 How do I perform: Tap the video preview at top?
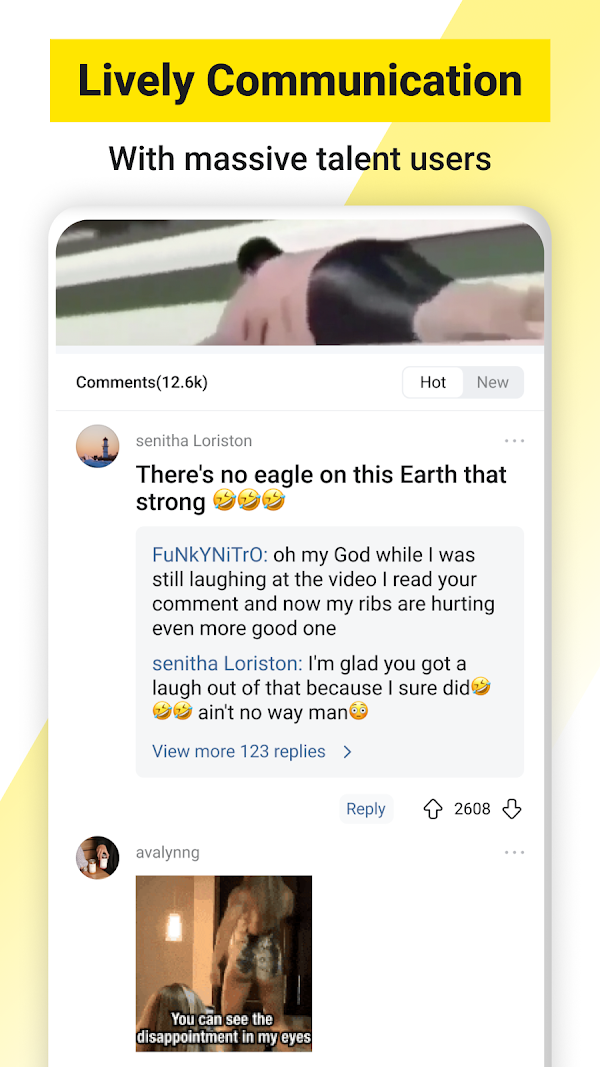pos(300,282)
